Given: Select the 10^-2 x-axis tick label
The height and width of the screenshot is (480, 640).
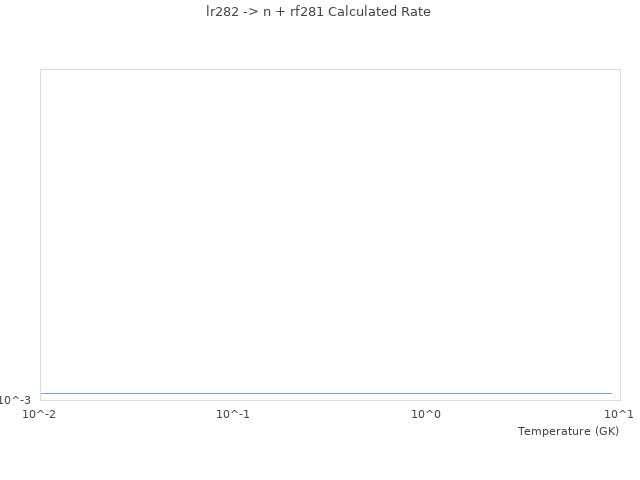Looking at the screenshot, I should tap(40, 414).
